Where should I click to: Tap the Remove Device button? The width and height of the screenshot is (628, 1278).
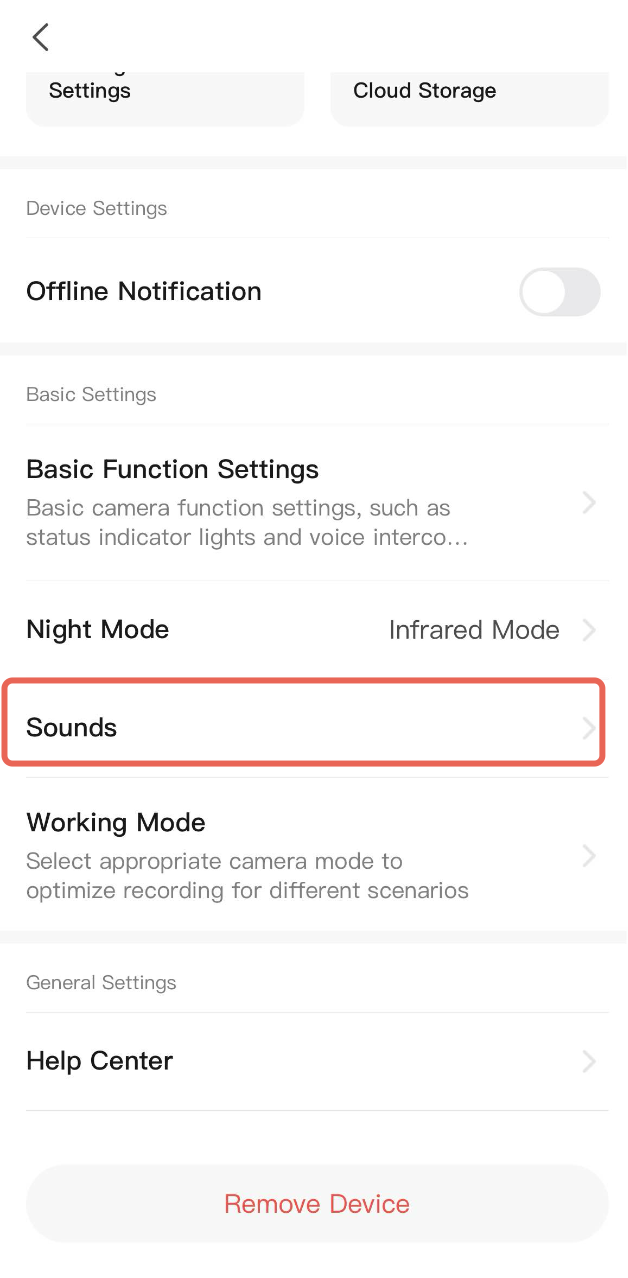point(317,1204)
